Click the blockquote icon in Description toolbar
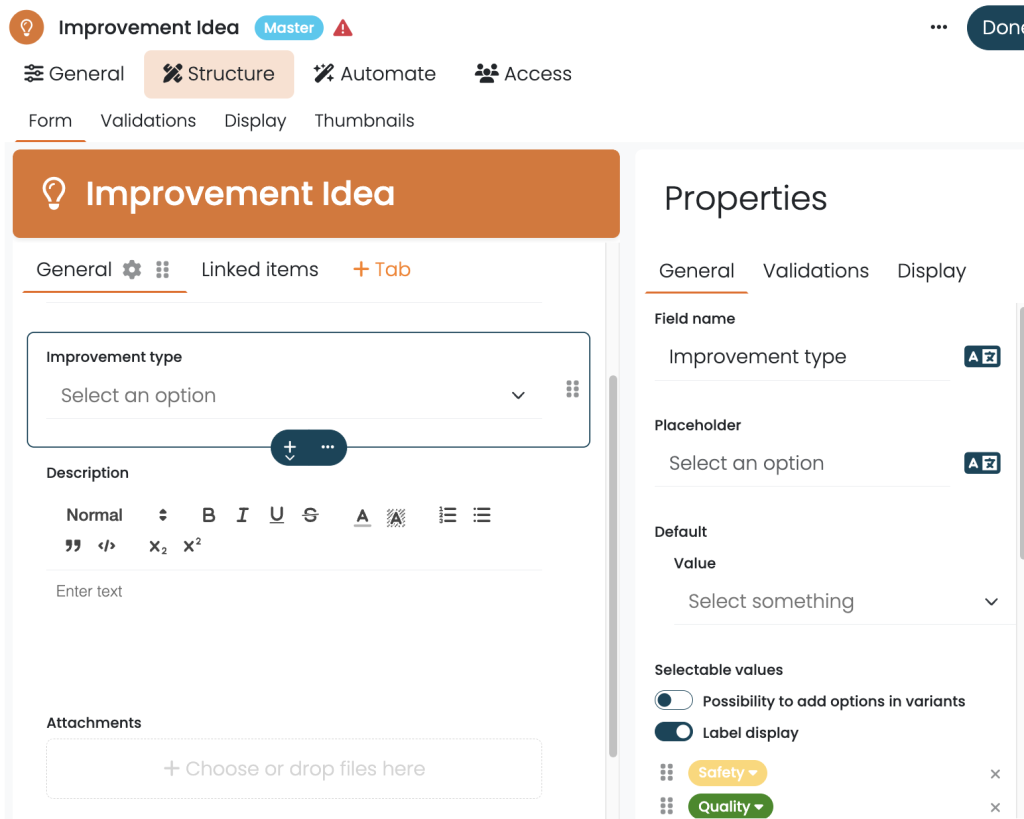The height and width of the screenshot is (819, 1024). (73, 546)
